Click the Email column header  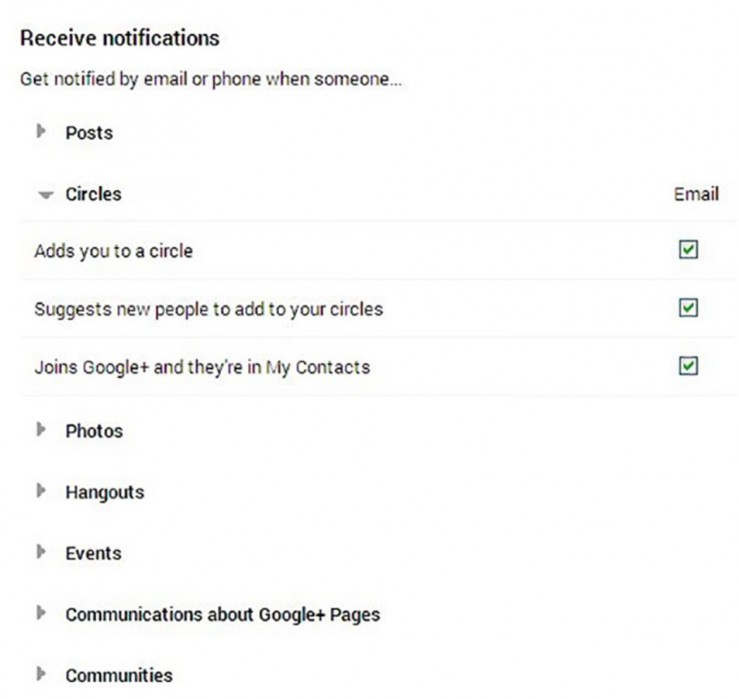coord(696,194)
